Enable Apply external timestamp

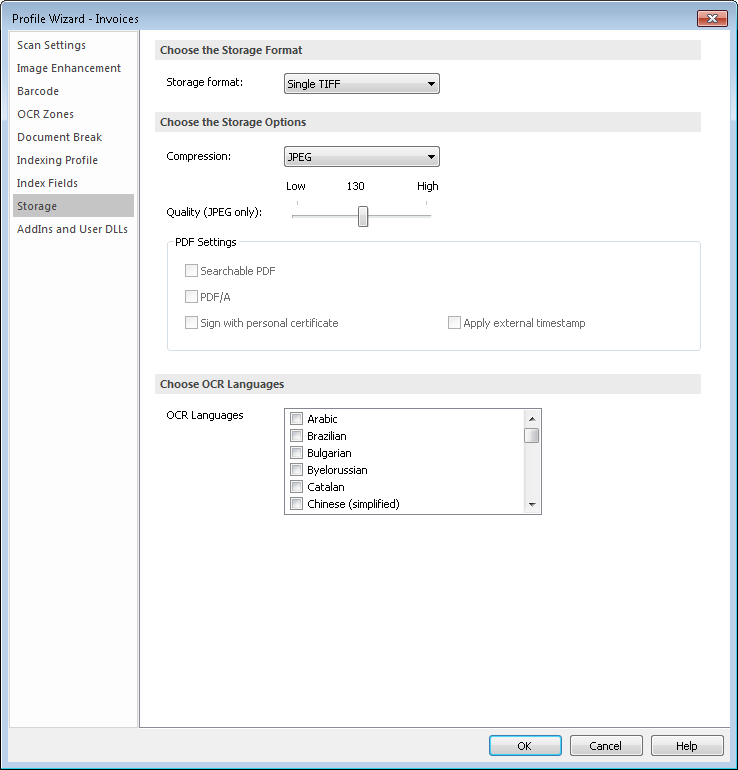pos(454,323)
